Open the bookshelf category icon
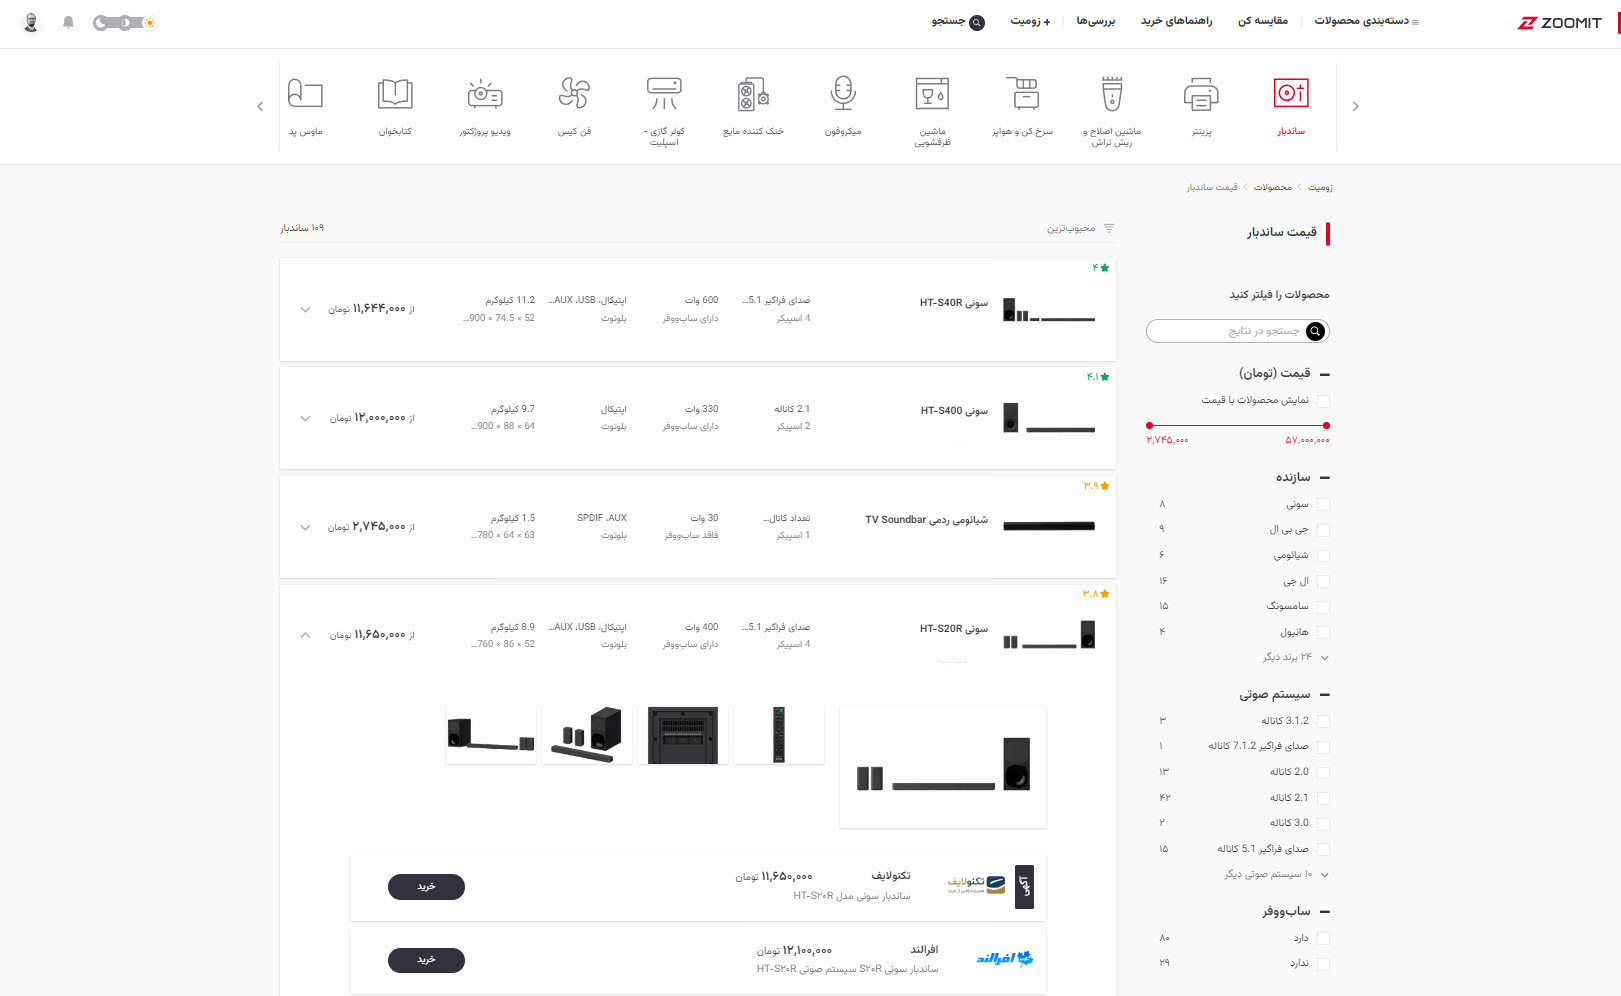This screenshot has width=1621, height=996. (395, 93)
